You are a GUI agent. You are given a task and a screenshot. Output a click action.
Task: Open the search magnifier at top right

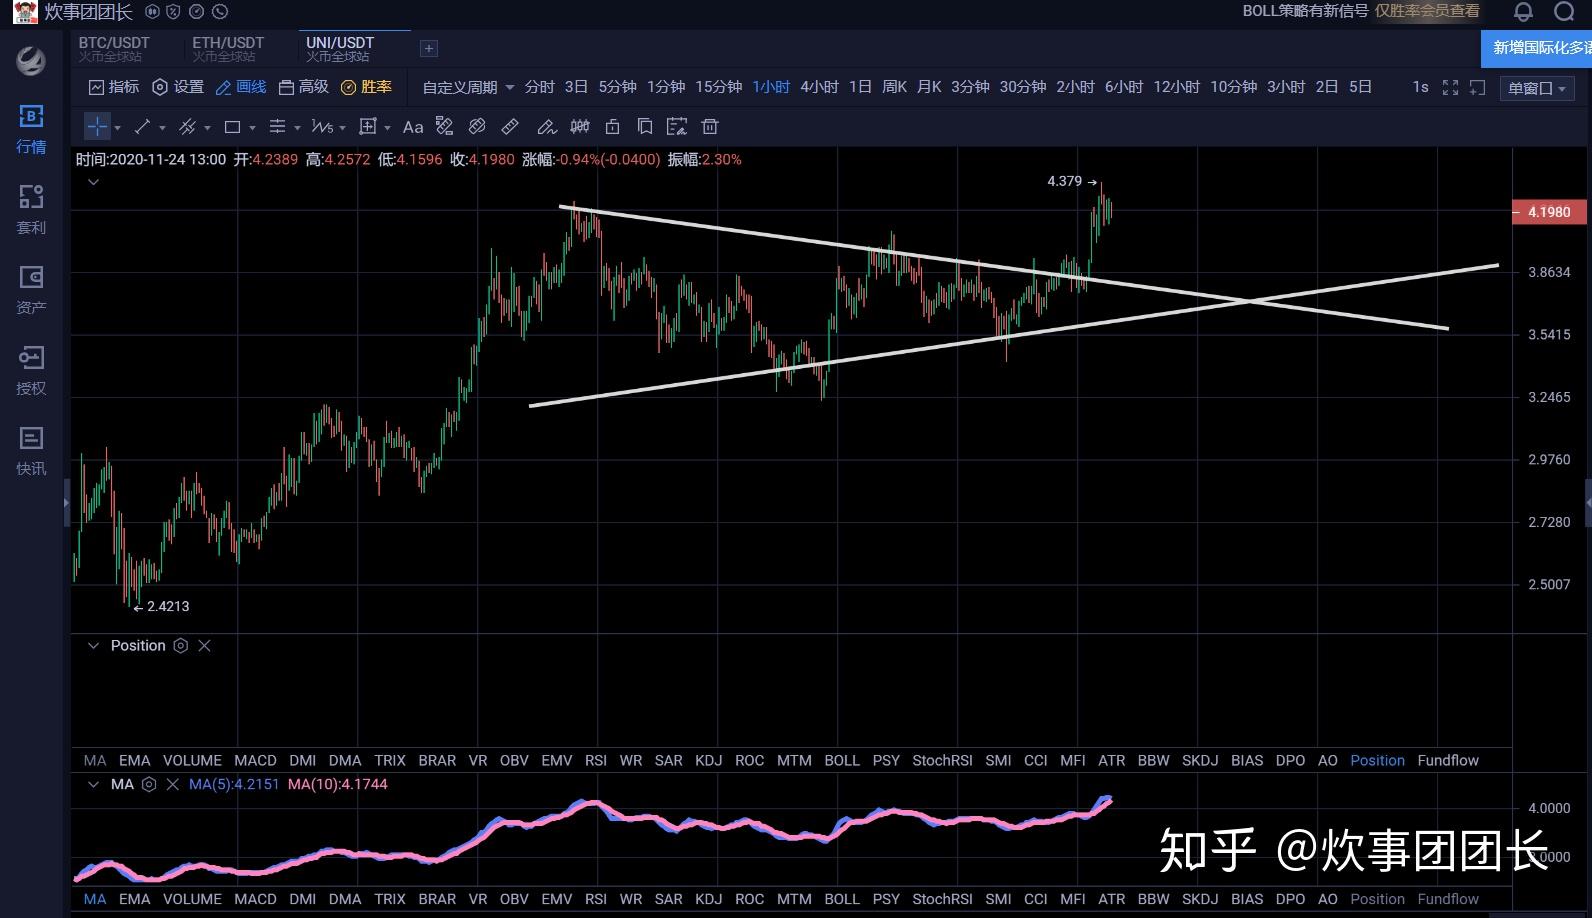point(1564,11)
